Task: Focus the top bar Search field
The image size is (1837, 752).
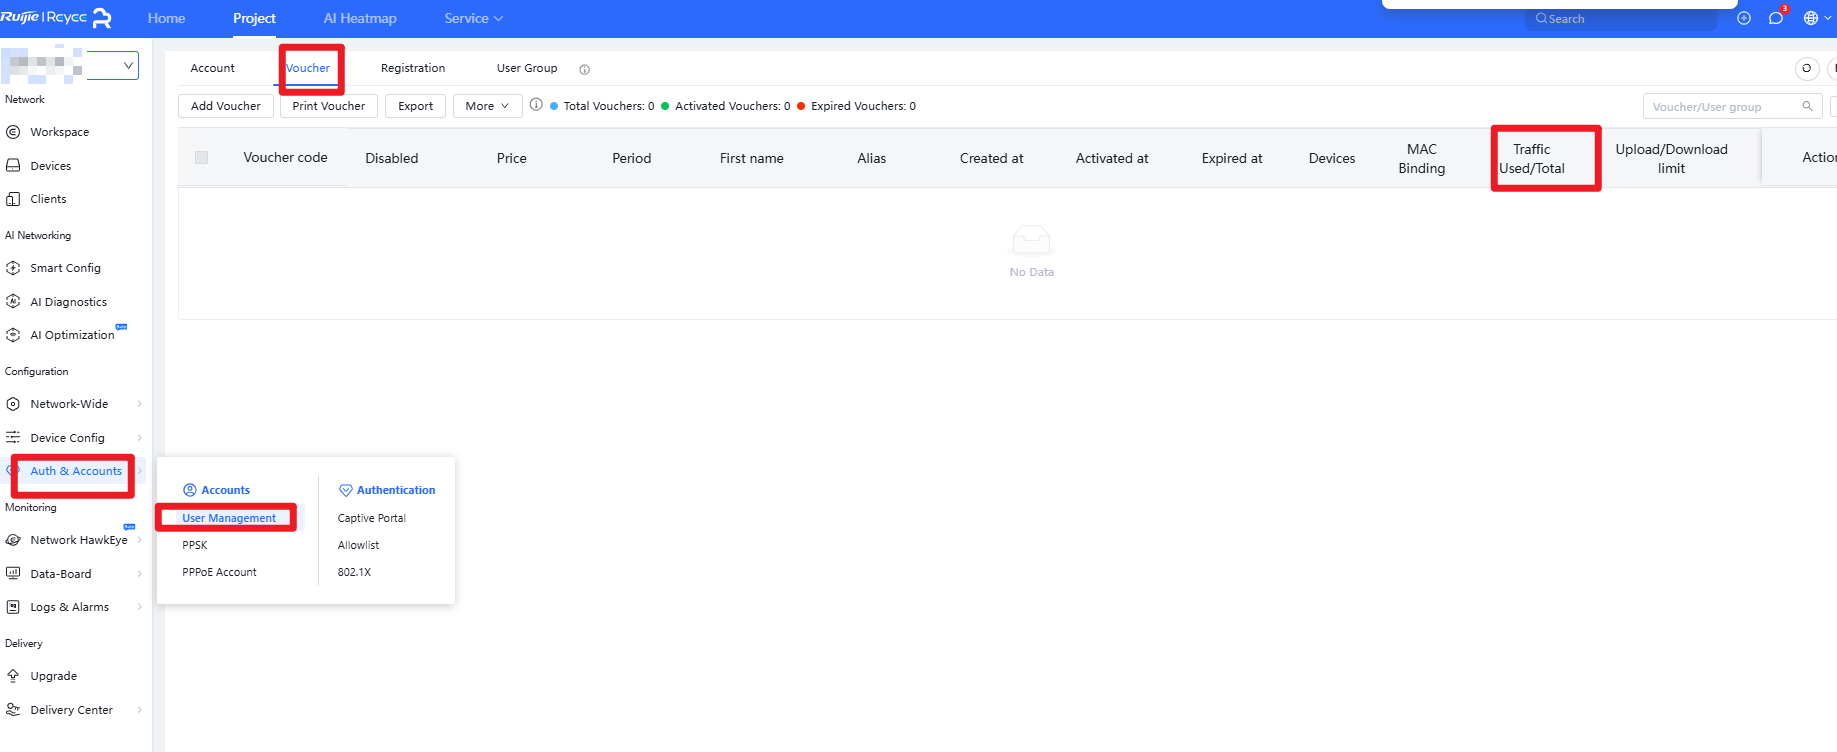Action: point(1620,19)
